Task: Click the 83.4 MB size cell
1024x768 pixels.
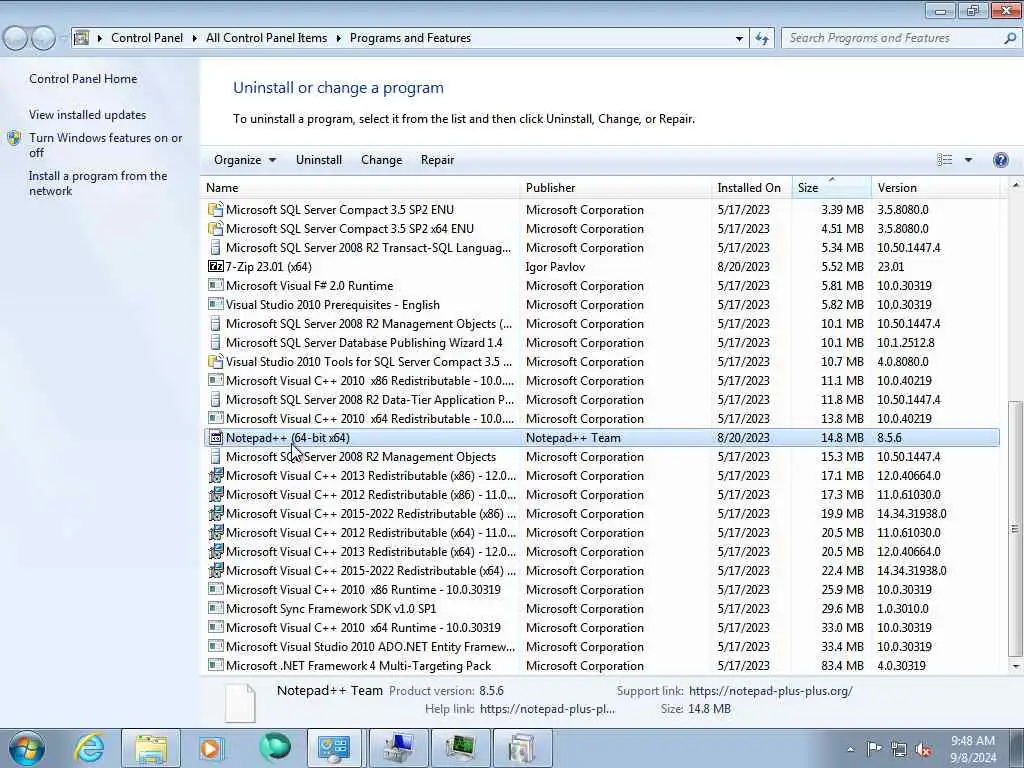Action: point(842,666)
